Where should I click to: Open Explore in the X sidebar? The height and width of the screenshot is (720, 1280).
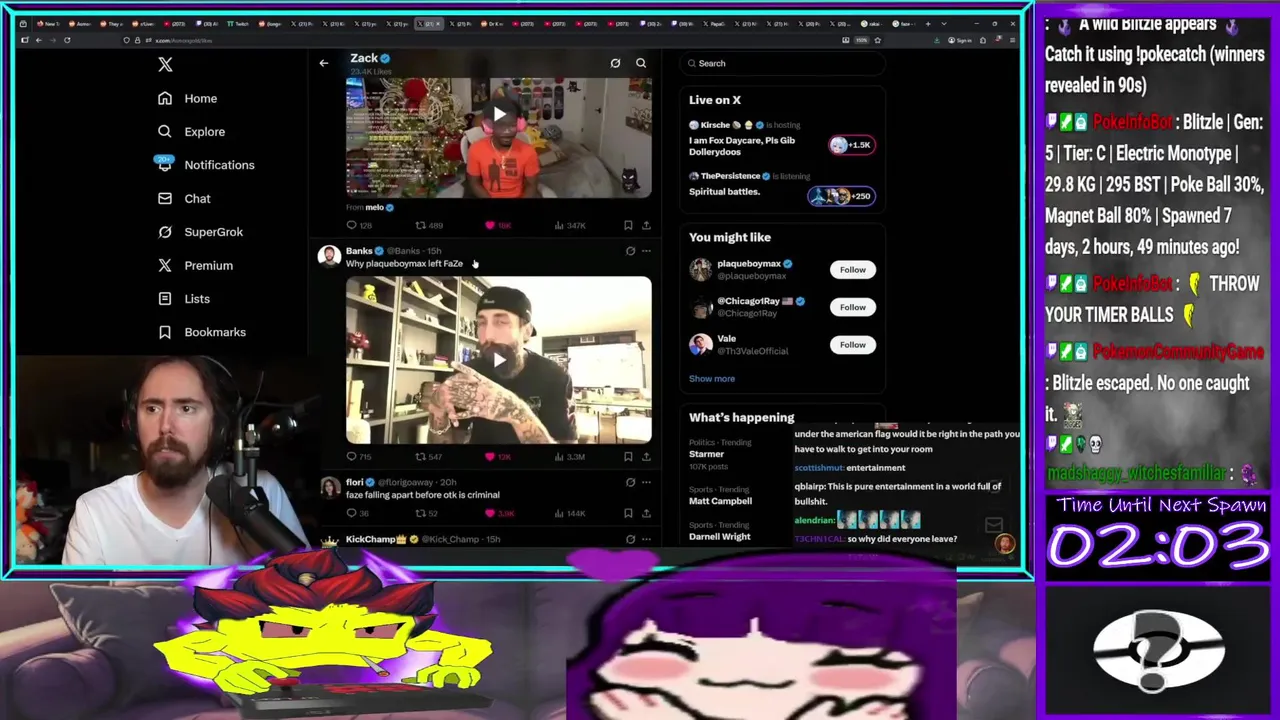191,131
